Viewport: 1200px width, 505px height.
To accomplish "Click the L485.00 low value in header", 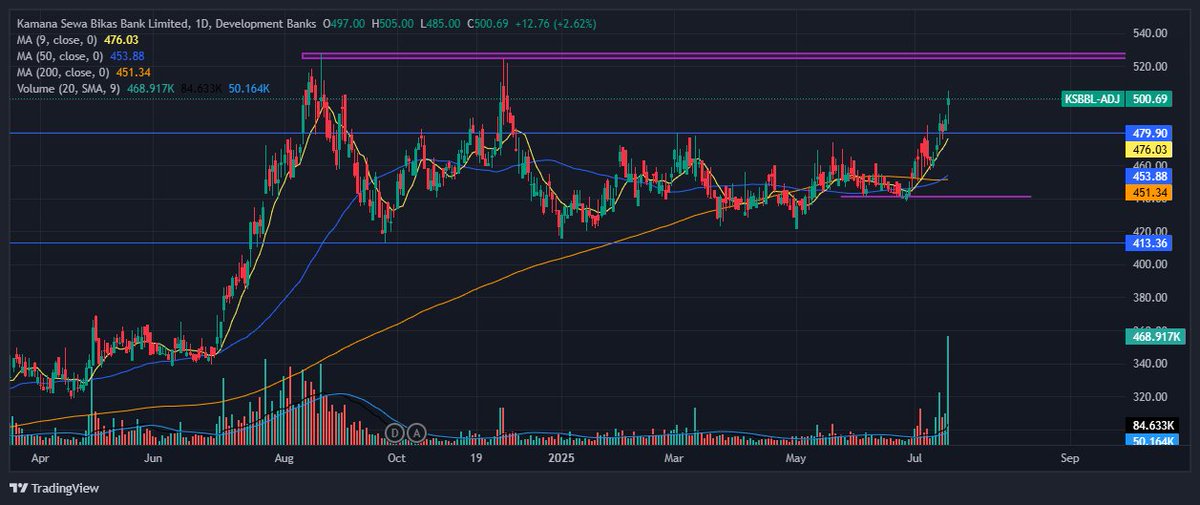I will click(x=438, y=22).
